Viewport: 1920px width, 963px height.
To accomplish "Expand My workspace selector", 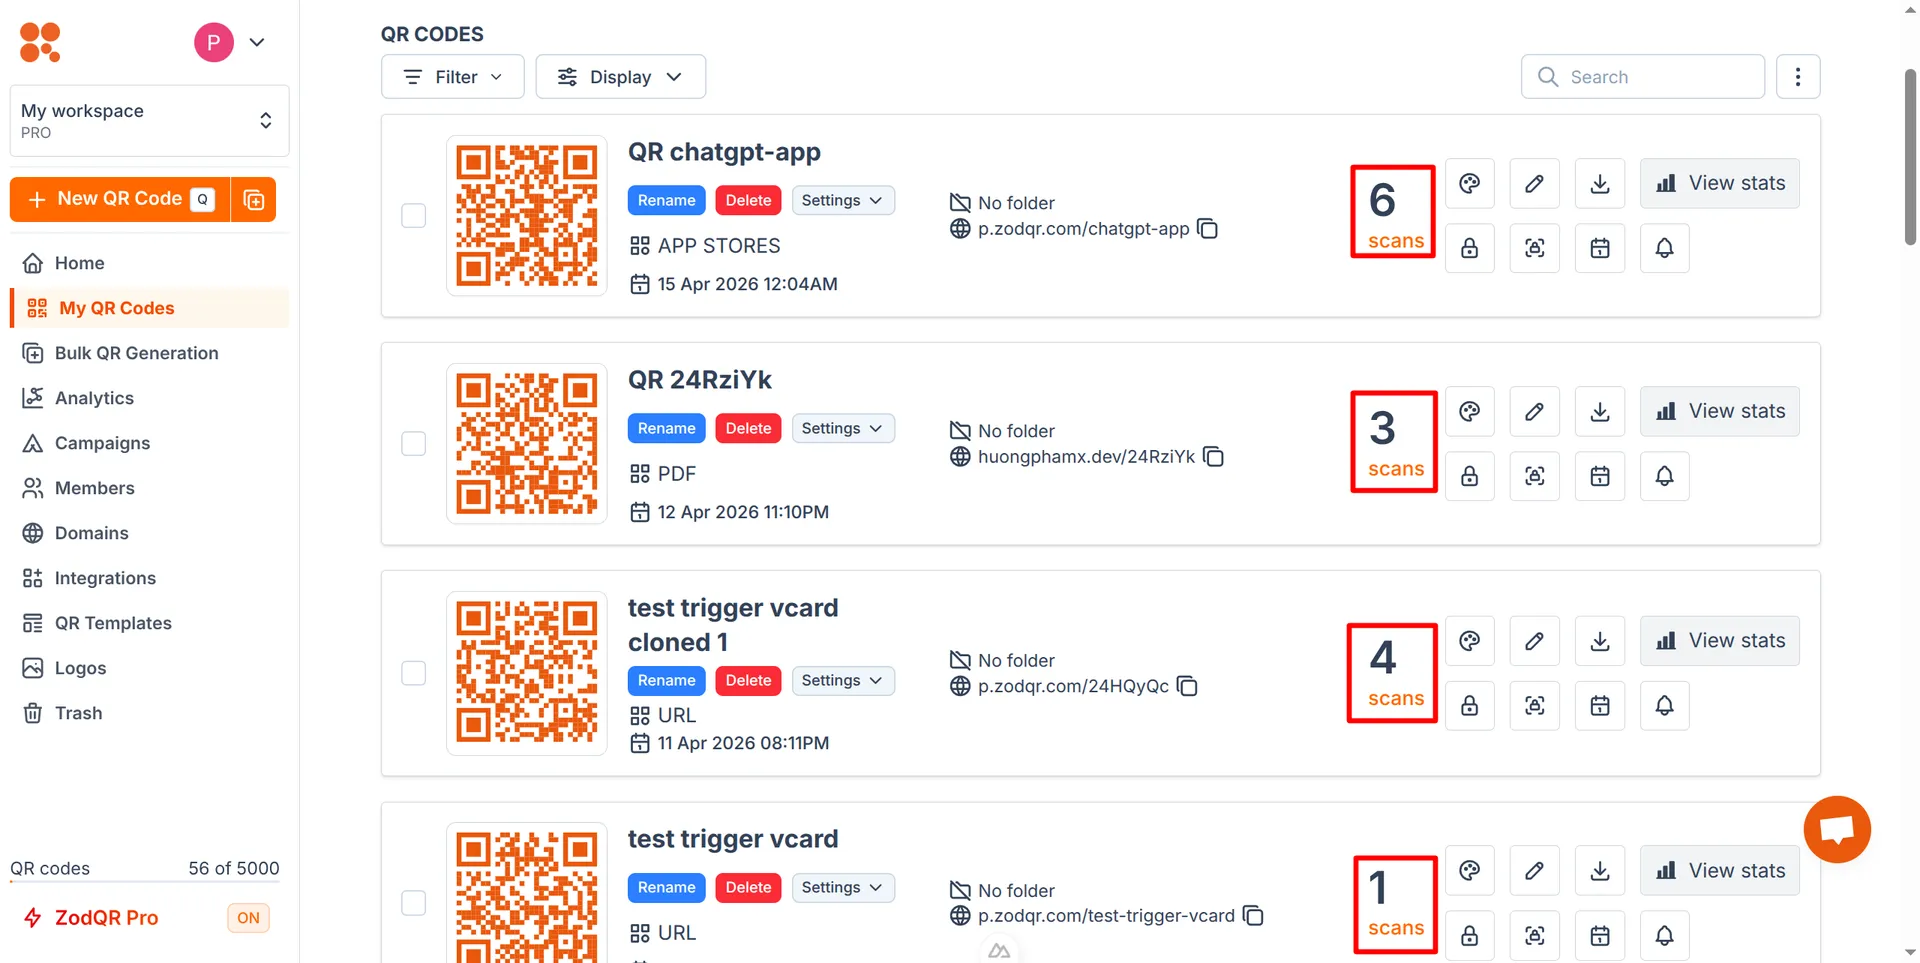I will click(149, 121).
